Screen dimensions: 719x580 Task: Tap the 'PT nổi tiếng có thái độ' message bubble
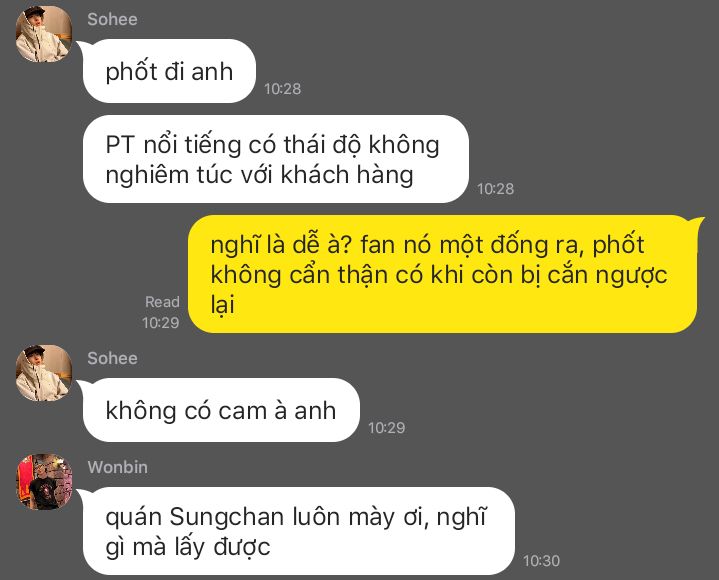tap(276, 159)
